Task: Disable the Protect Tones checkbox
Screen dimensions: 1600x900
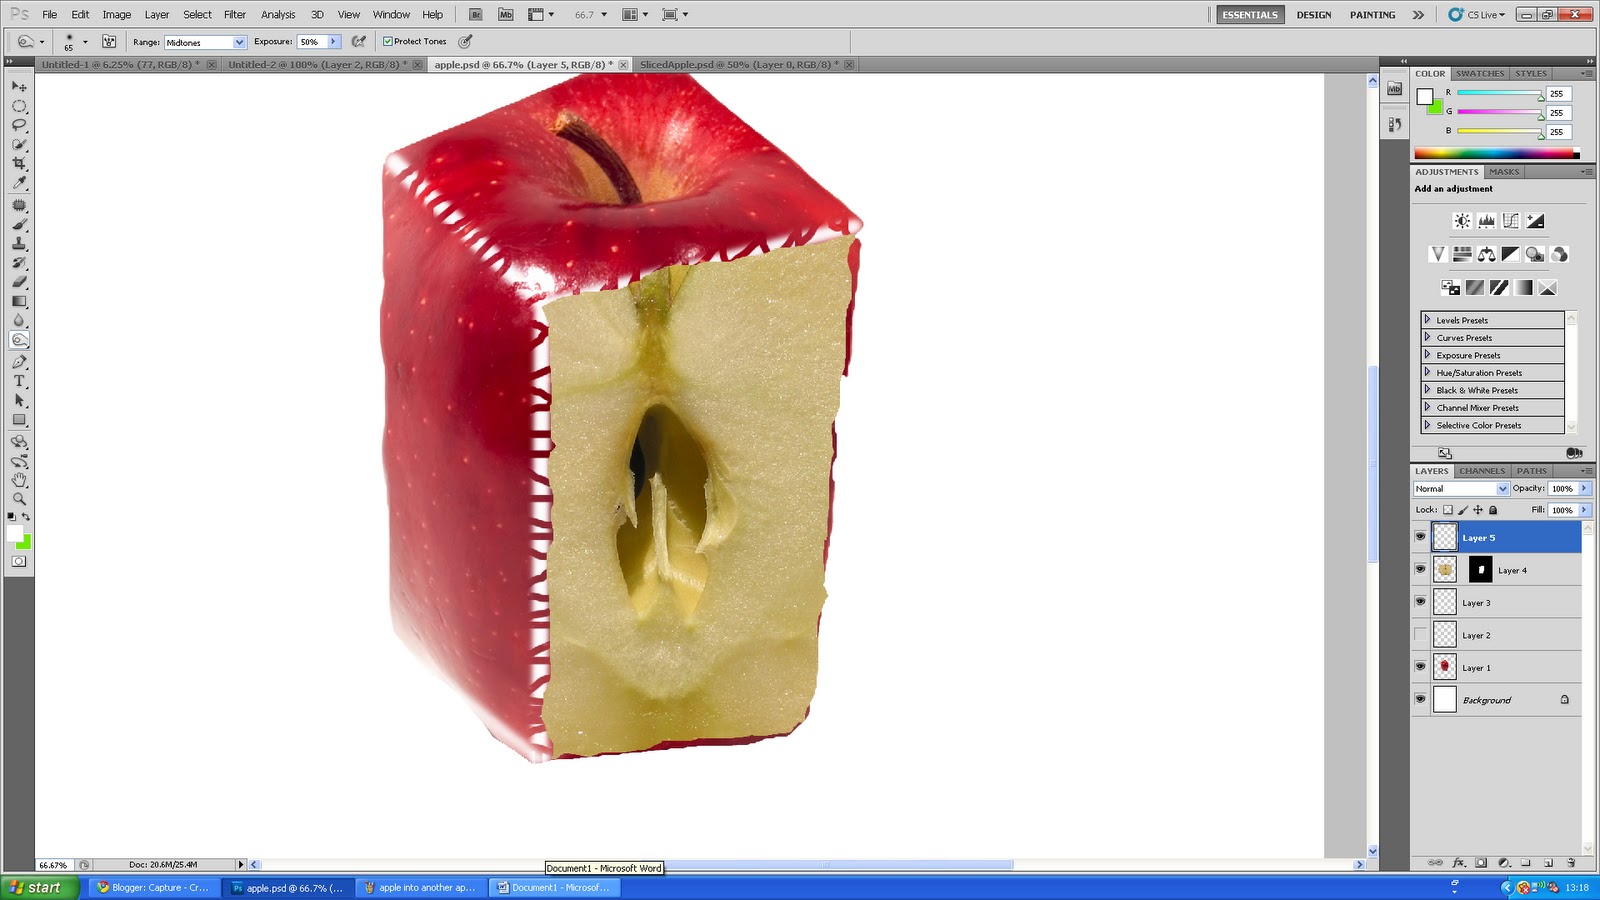Action: click(x=387, y=41)
